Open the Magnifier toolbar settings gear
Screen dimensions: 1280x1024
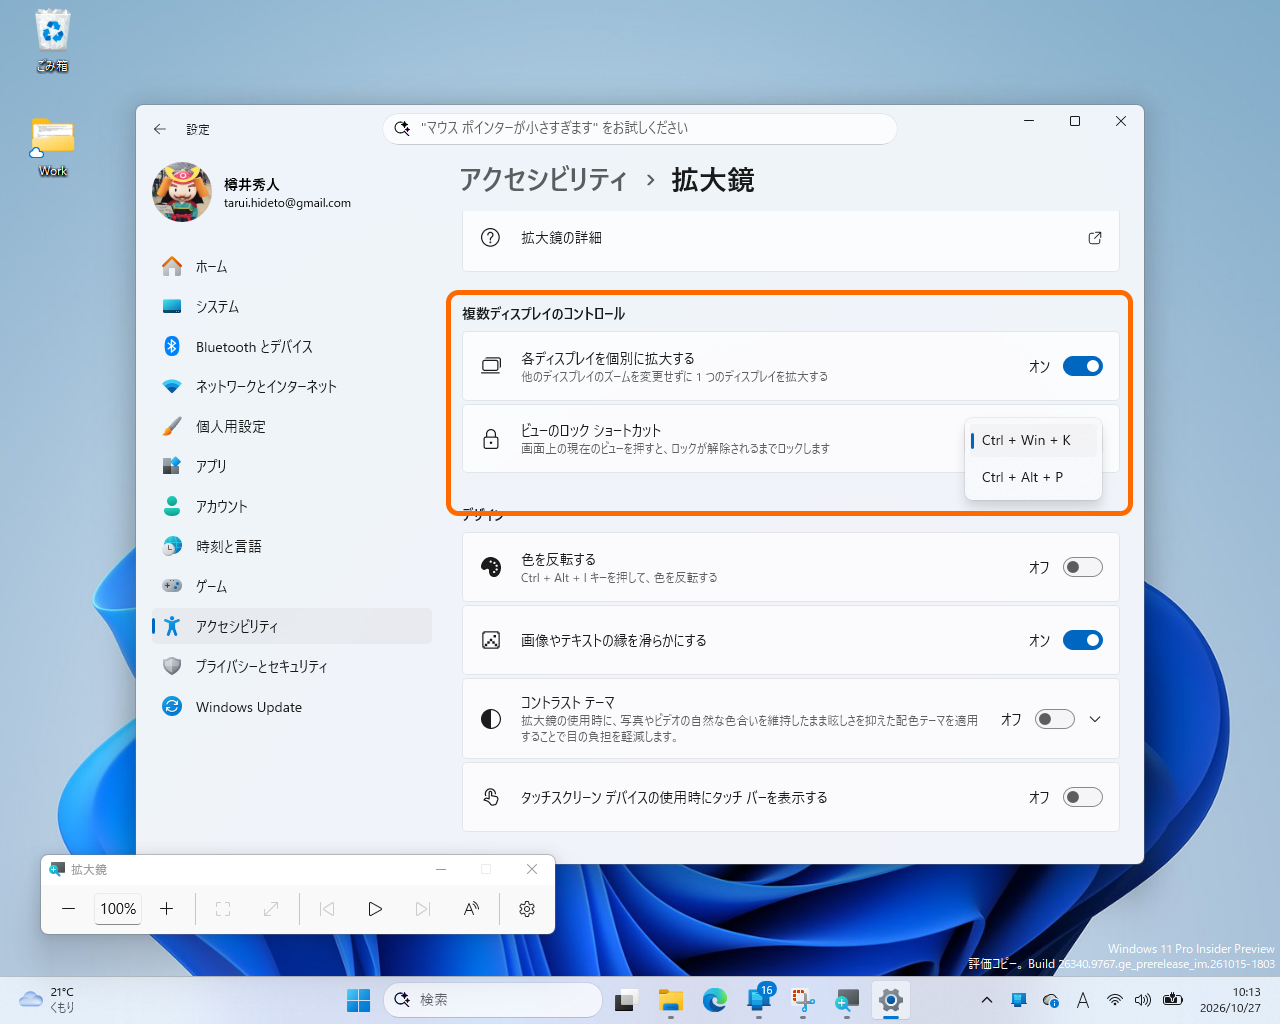click(527, 909)
